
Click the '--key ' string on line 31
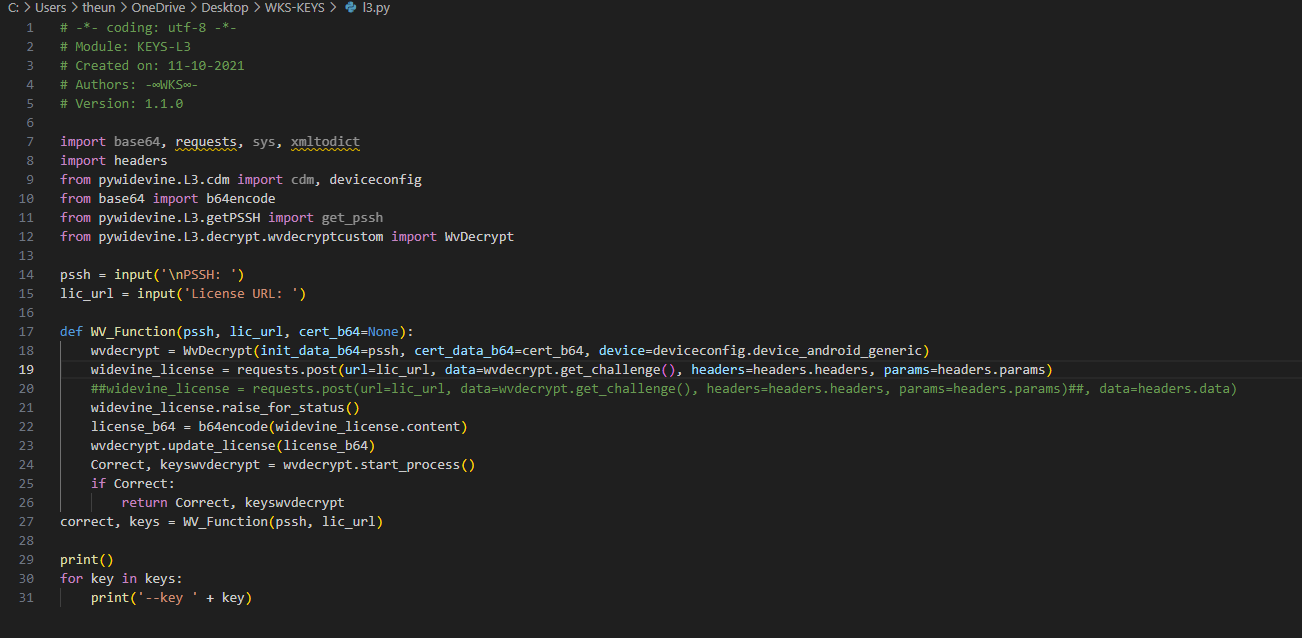[x=168, y=598]
